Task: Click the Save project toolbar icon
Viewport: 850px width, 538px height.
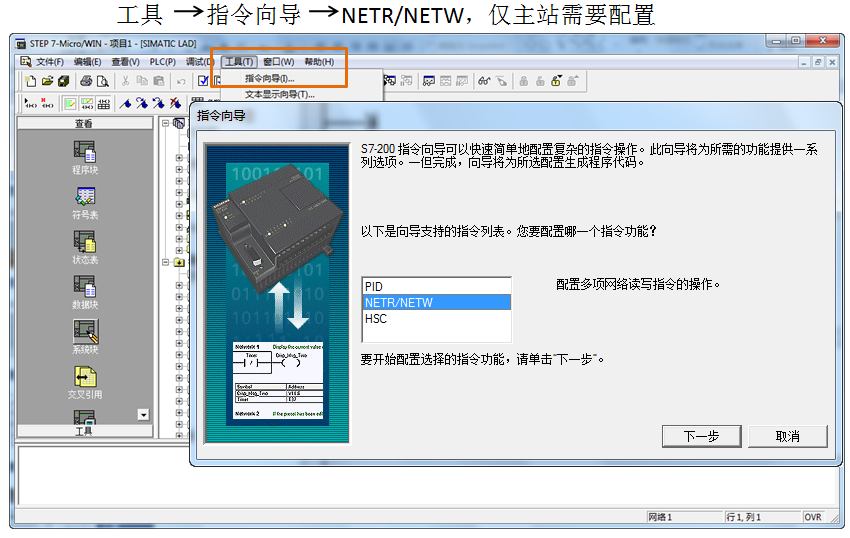Action: pyautogui.click(x=64, y=81)
